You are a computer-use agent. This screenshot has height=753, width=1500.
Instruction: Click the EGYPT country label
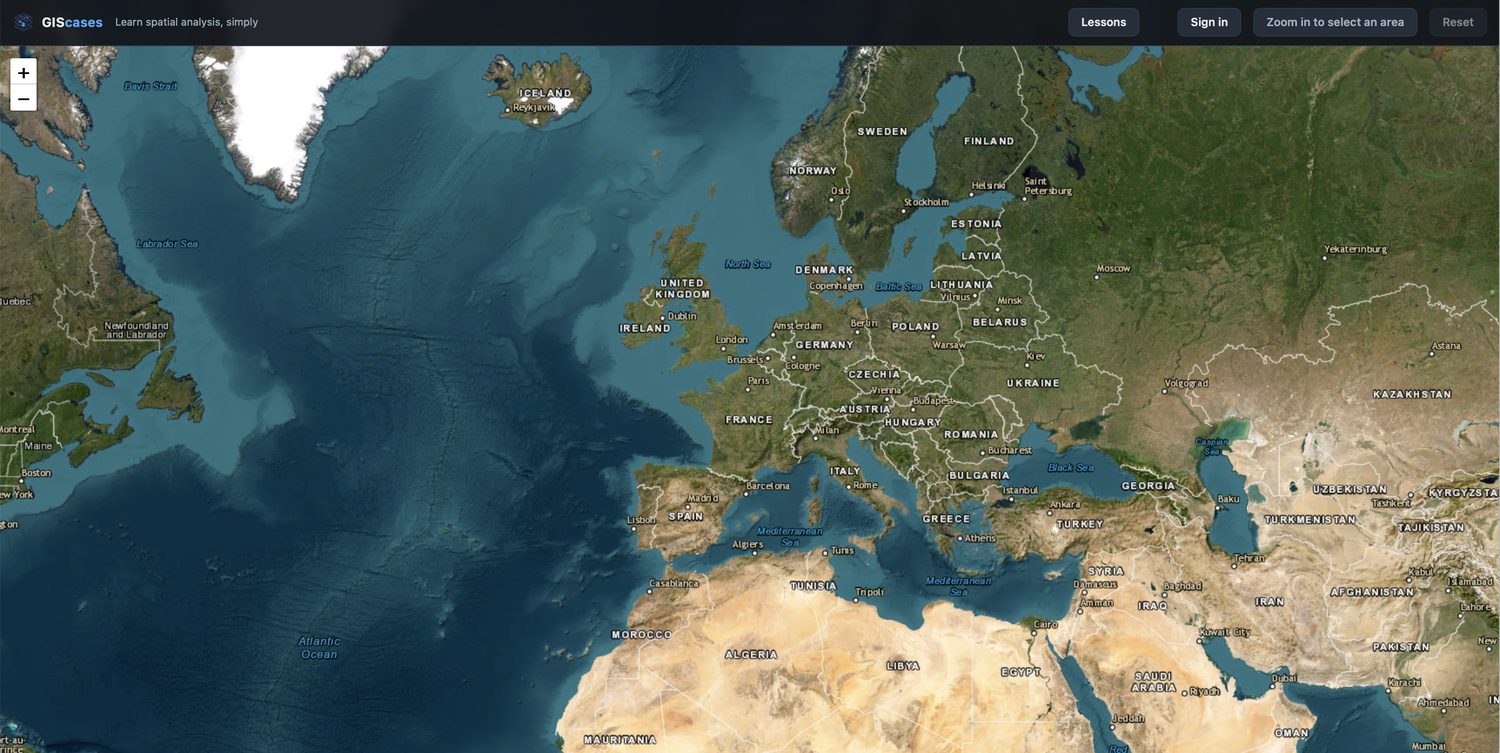(1021, 672)
